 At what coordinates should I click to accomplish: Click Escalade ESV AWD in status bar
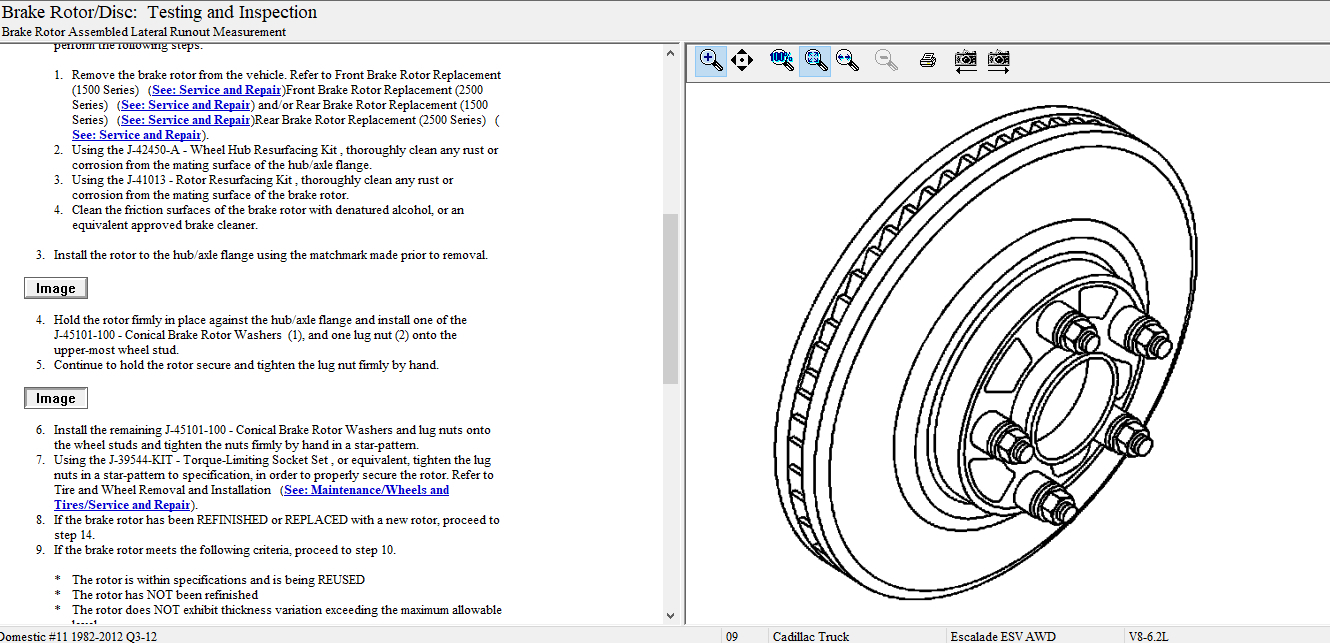click(x=1003, y=636)
